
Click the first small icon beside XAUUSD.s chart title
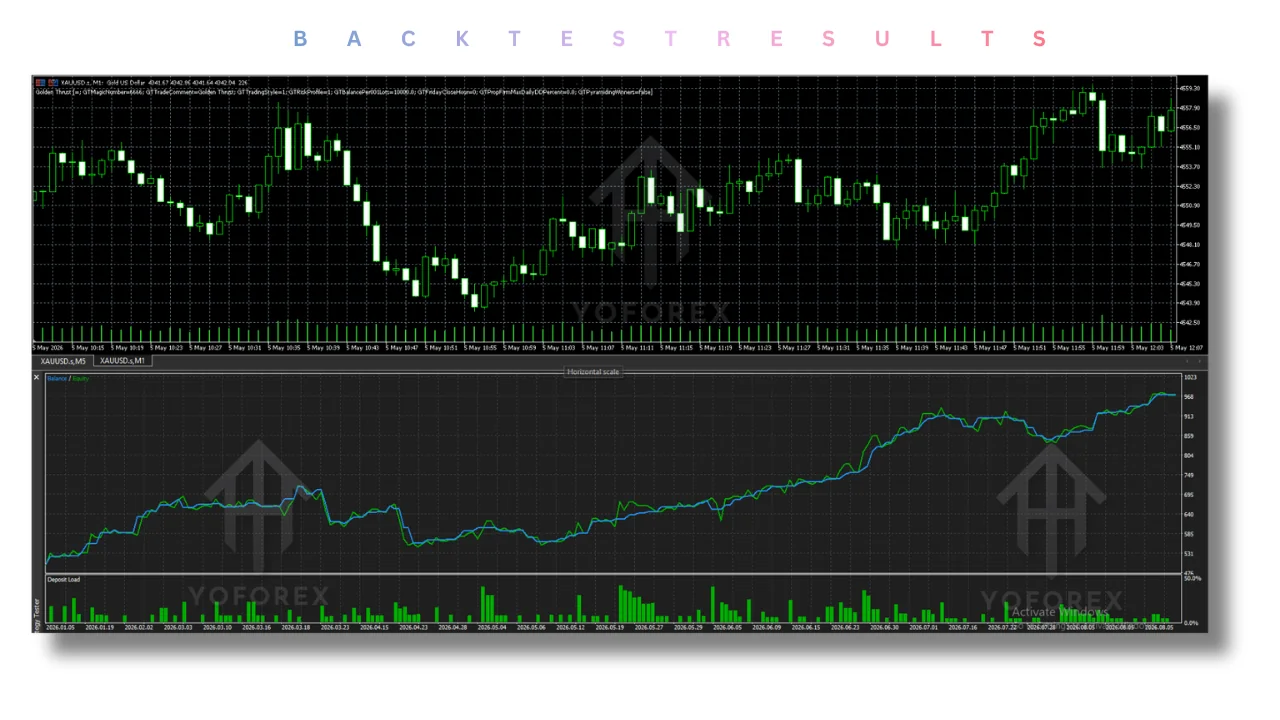tap(40, 82)
